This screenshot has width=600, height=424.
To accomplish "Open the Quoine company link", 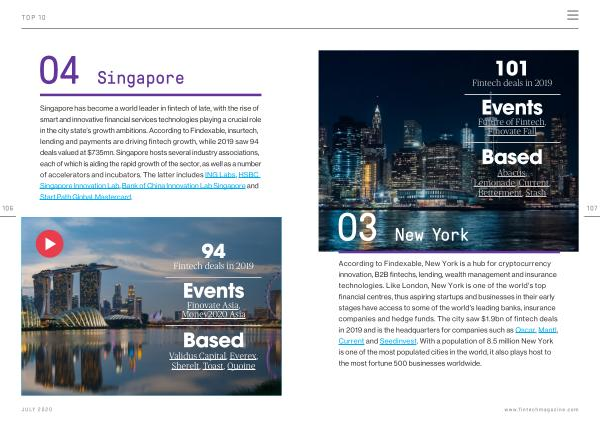I will (240, 366).
